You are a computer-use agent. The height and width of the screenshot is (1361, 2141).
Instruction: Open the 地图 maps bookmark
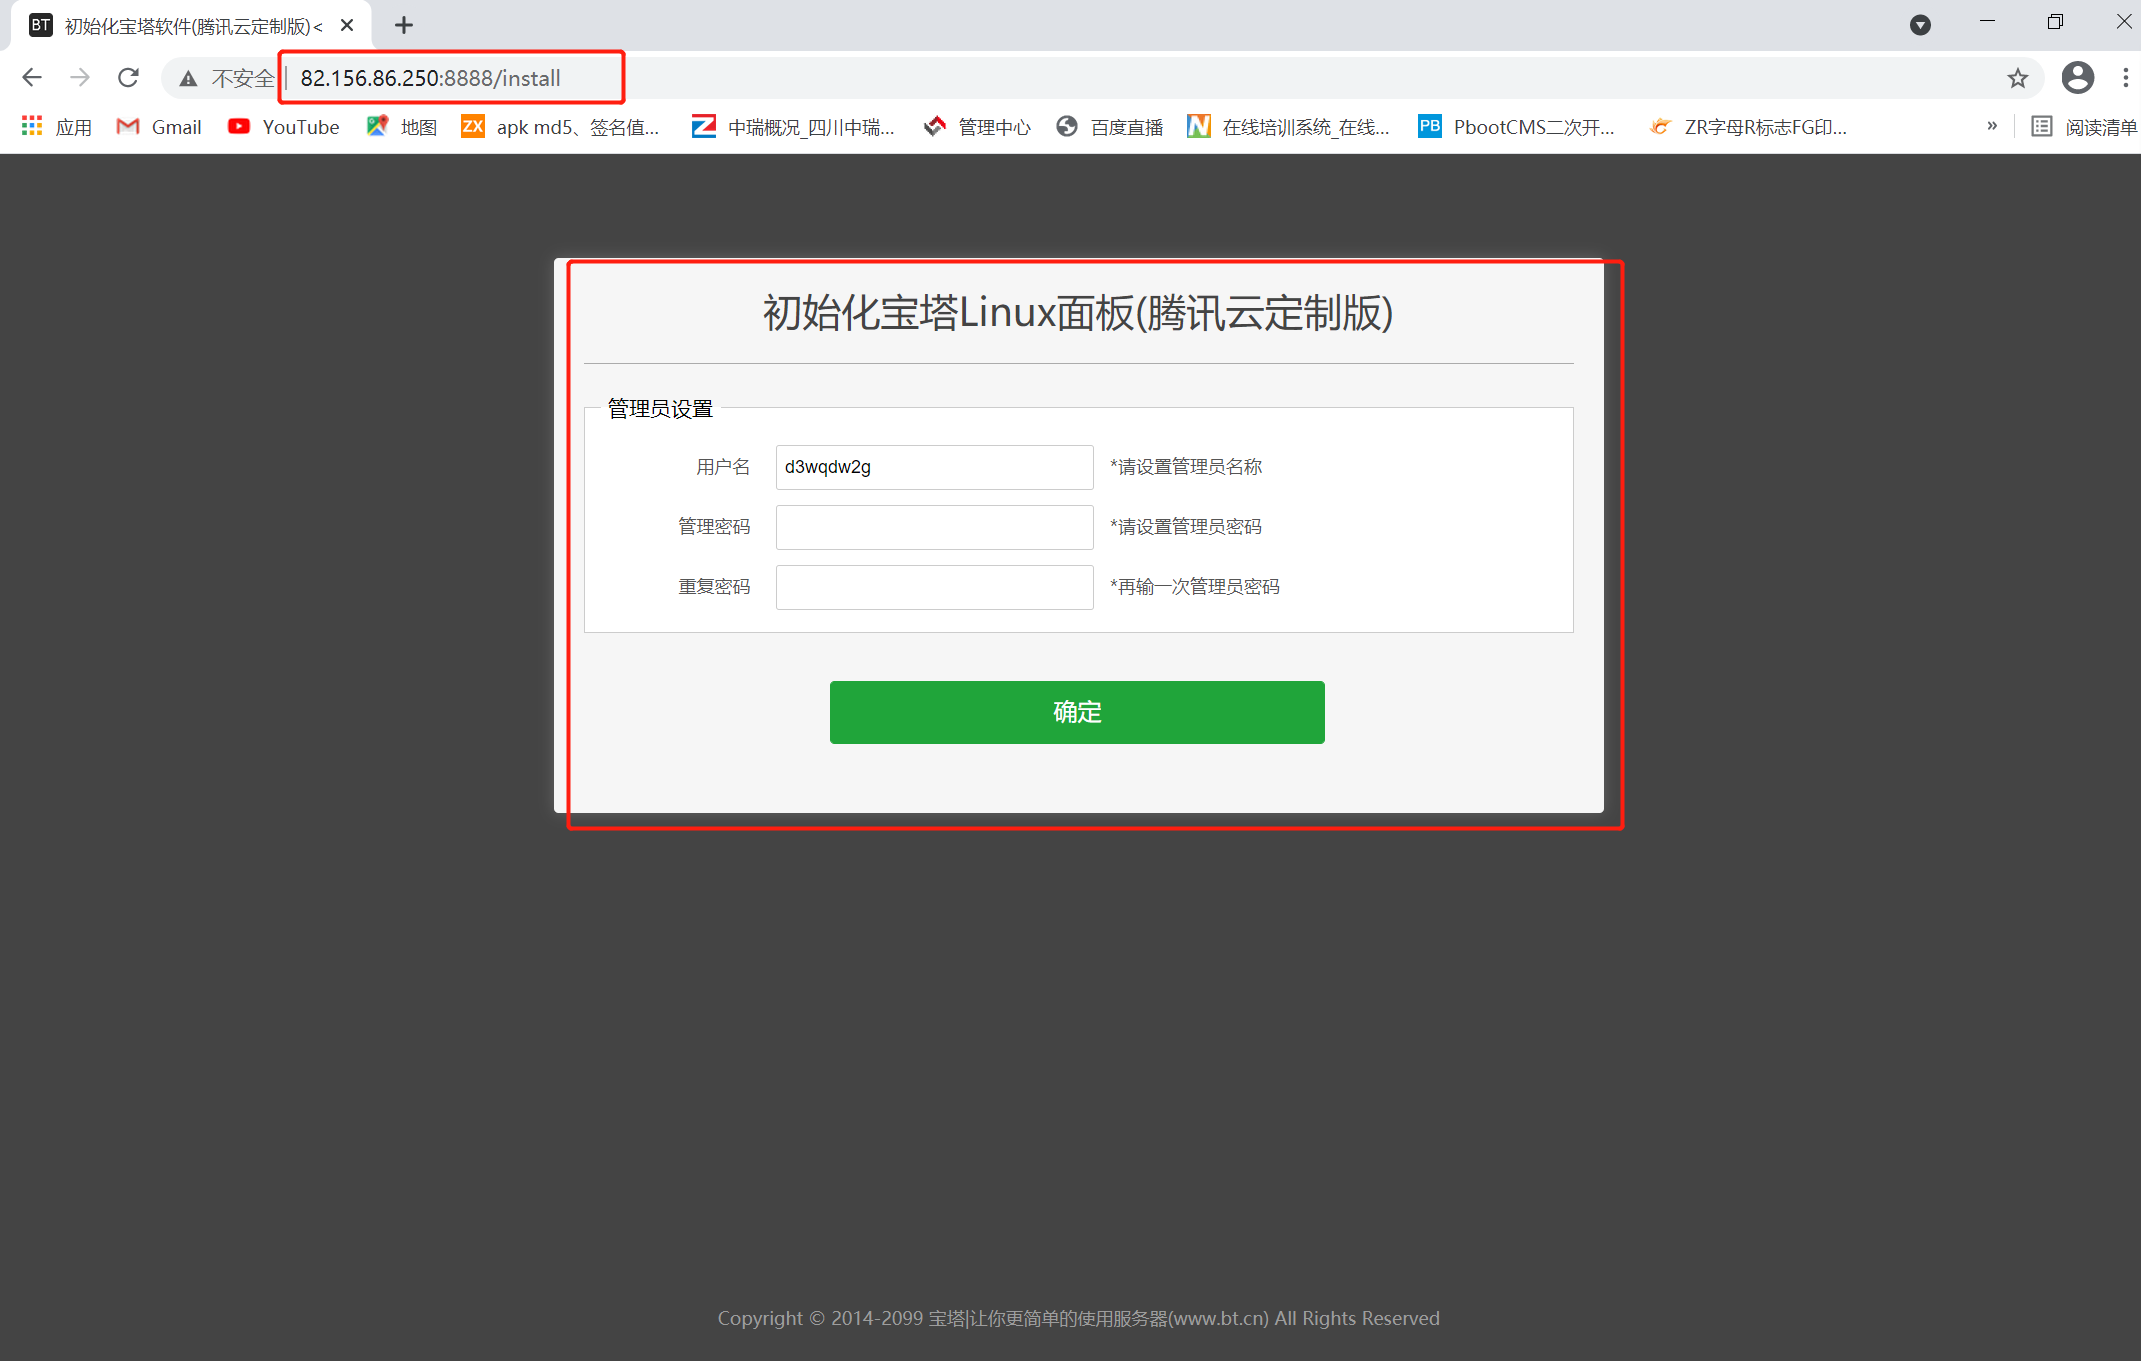[402, 127]
